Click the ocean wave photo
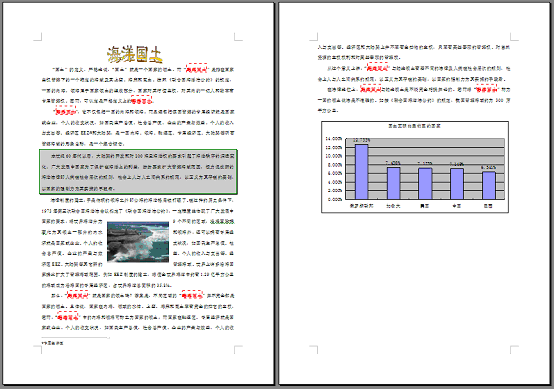The image size is (554, 389). 138,242
